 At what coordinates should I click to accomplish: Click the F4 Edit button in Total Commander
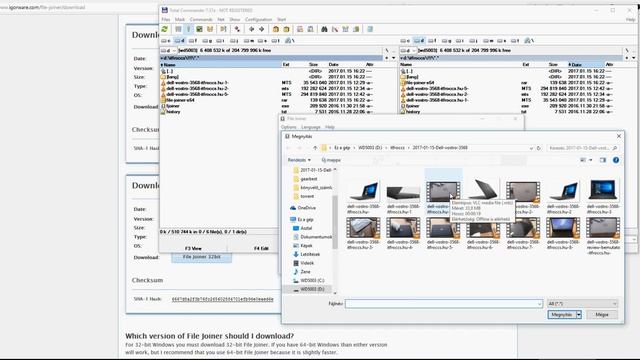pyautogui.click(x=261, y=248)
